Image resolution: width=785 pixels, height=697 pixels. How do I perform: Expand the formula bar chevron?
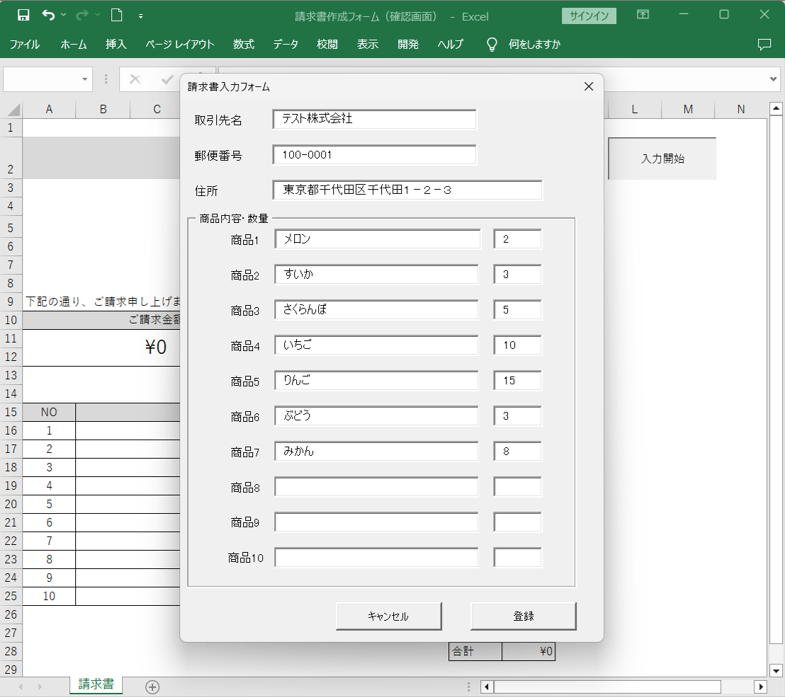(773, 79)
